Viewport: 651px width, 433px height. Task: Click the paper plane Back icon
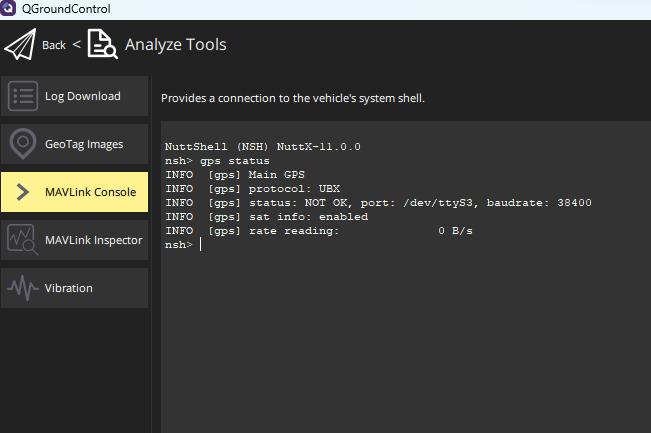click(20, 45)
